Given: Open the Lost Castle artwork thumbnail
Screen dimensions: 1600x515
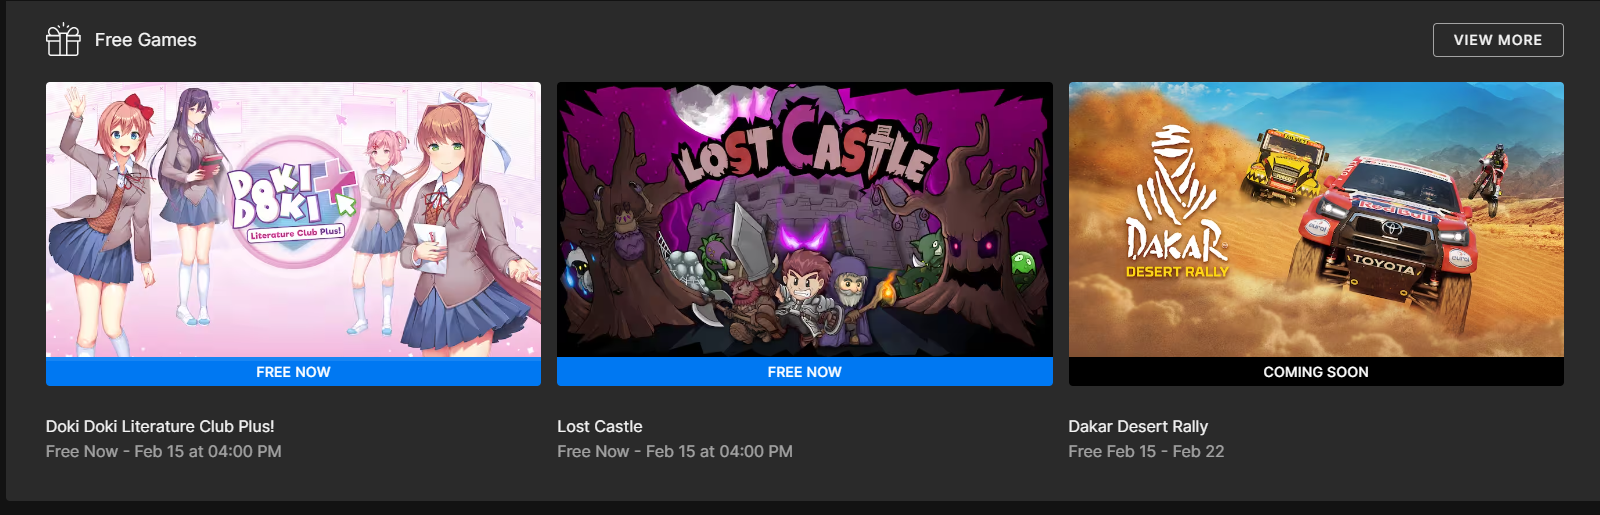Looking at the screenshot, I should pyautogui.click(x=805, y=219).
